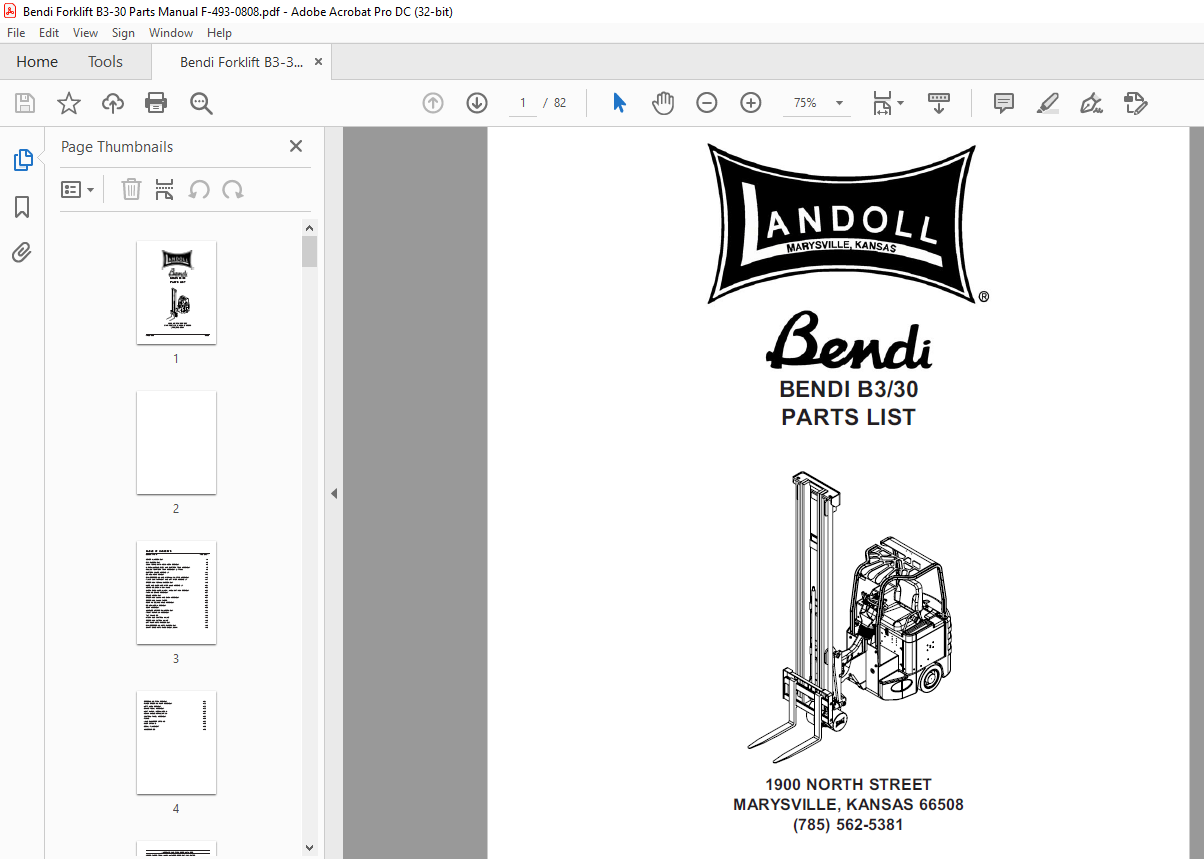Open the Bookmarks panel
Viewport: 1204px width, 859px height.
22,207
